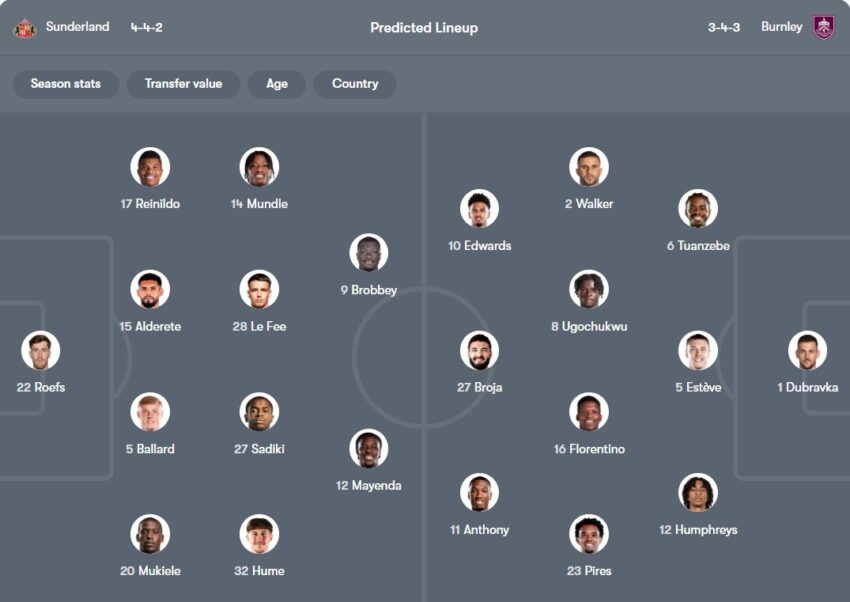850x602 pixels.
Task: Click Dubravka's player photo
Action: coord(807,351)
